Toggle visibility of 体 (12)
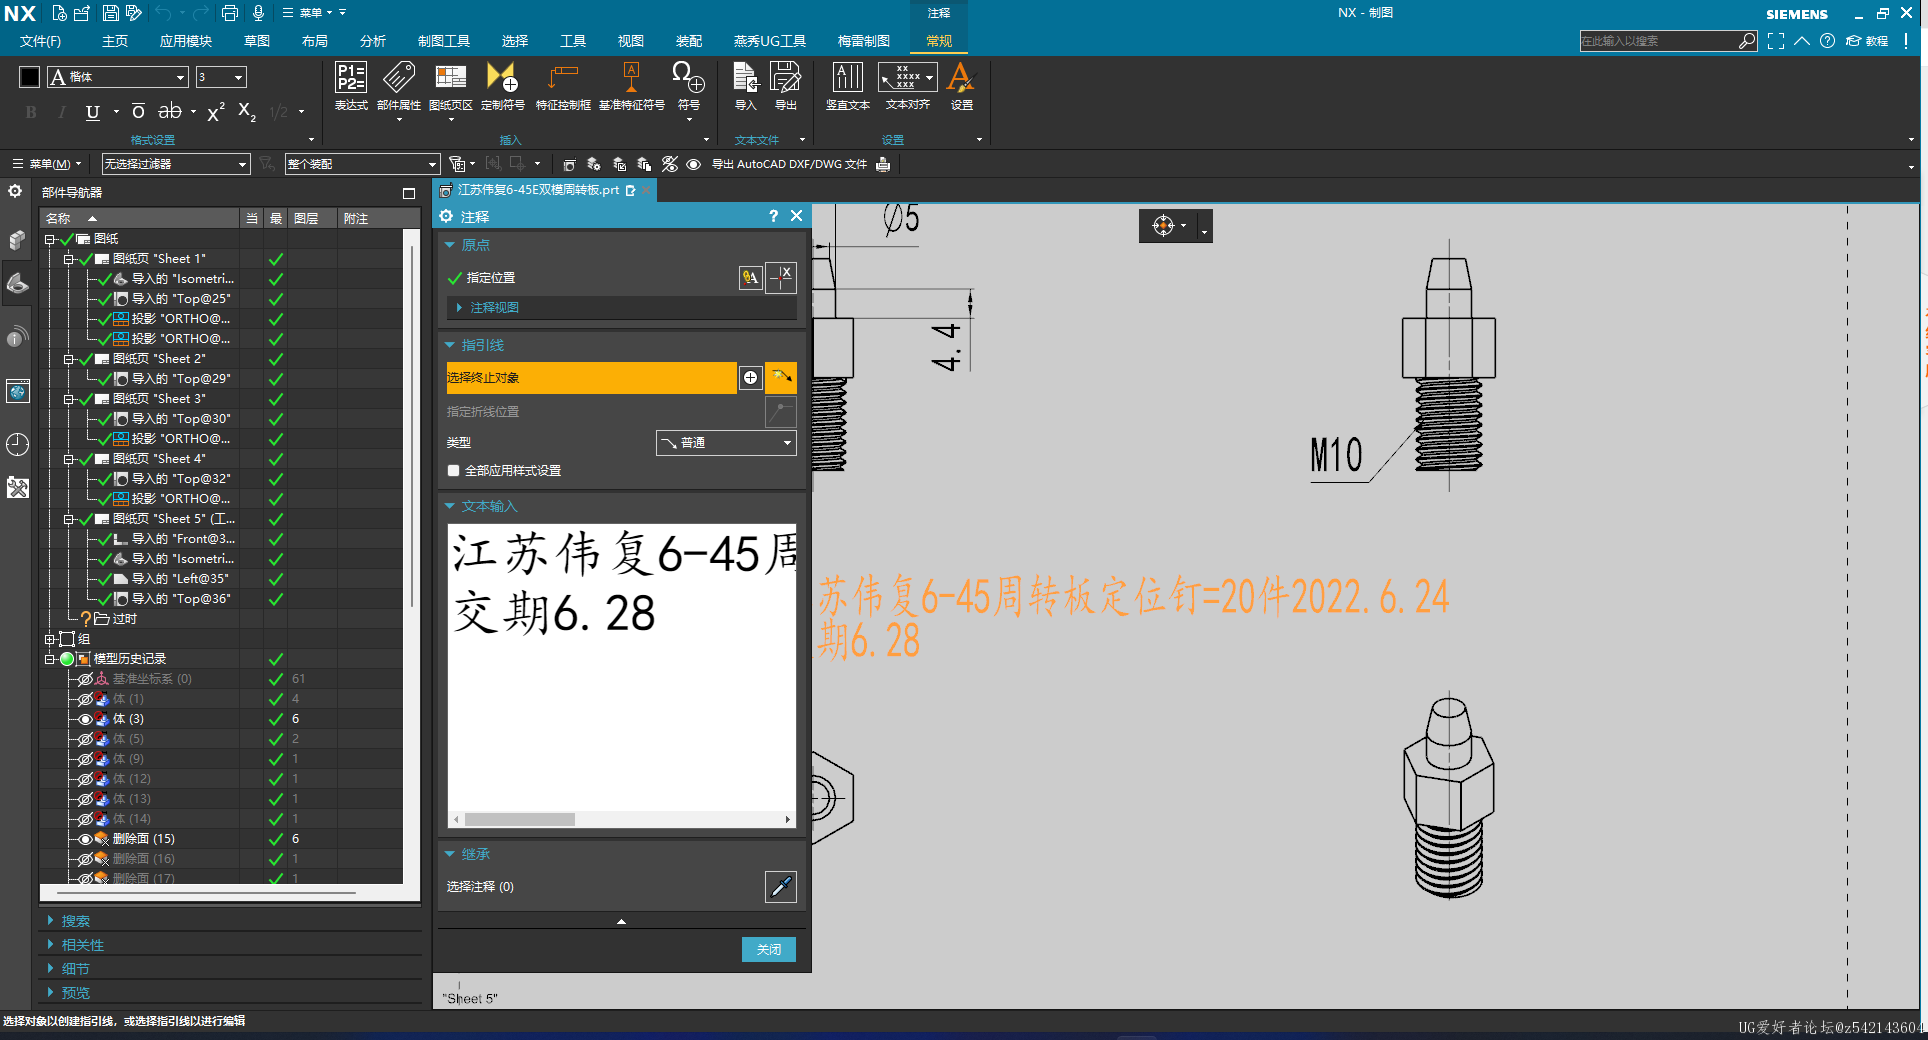Image resolution: width=1928 pixels, height=1040 pixels. (x=85, y=779)
